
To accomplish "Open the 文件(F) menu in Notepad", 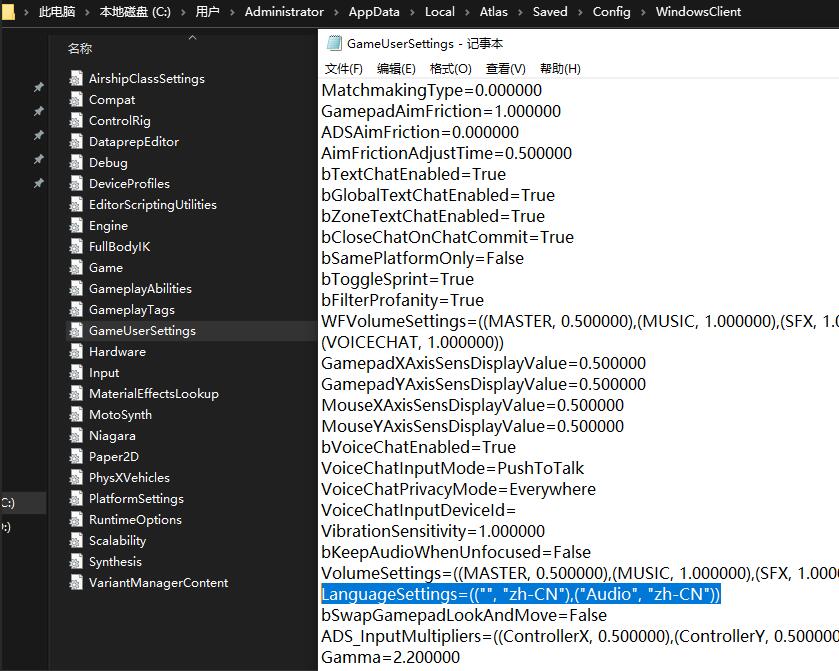I will click(x=344, y=68).
